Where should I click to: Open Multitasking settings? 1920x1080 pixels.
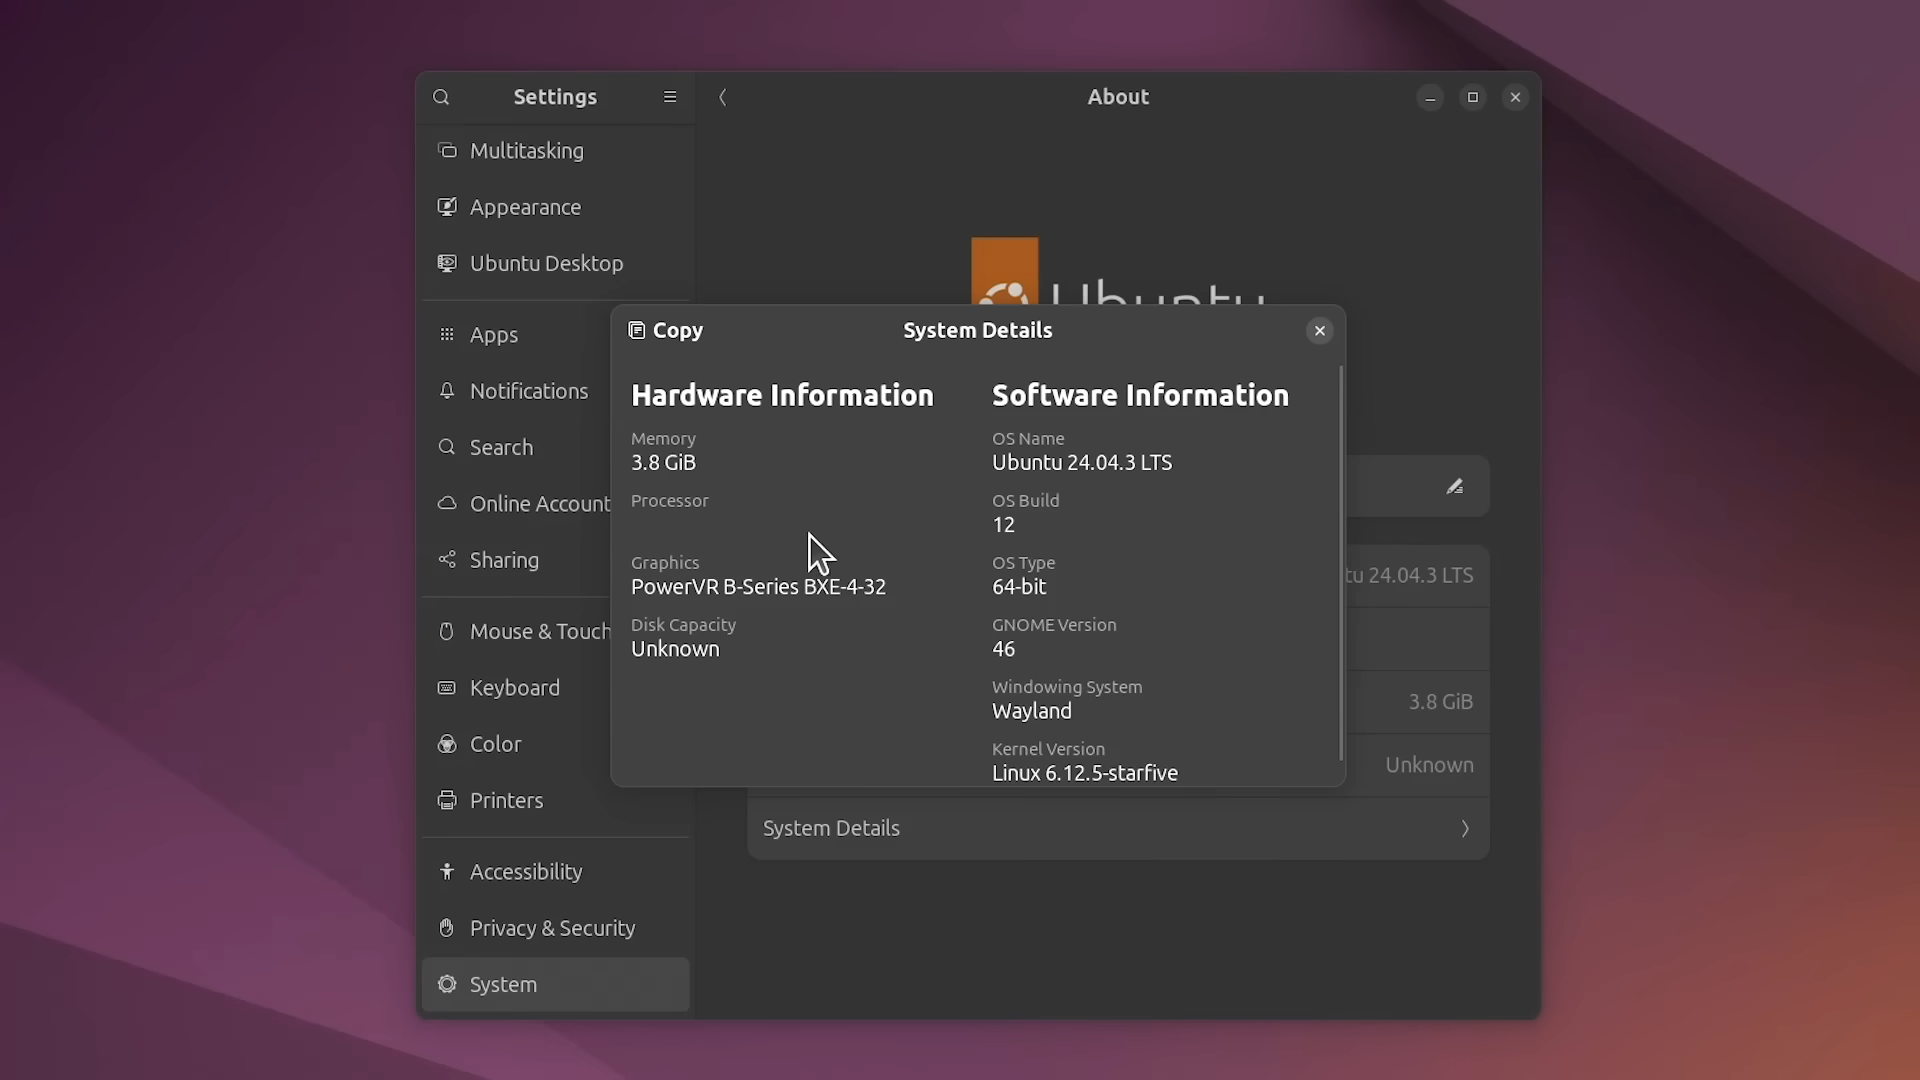tap(526, 151)
